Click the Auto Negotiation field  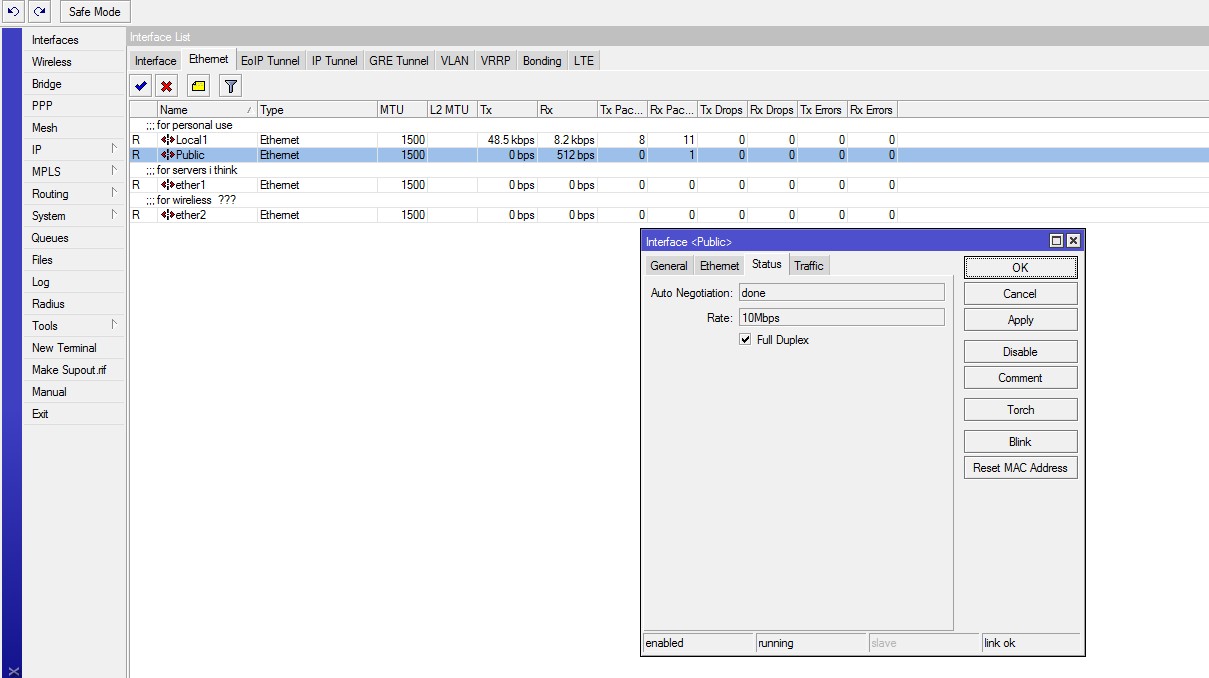pos(841,293)
